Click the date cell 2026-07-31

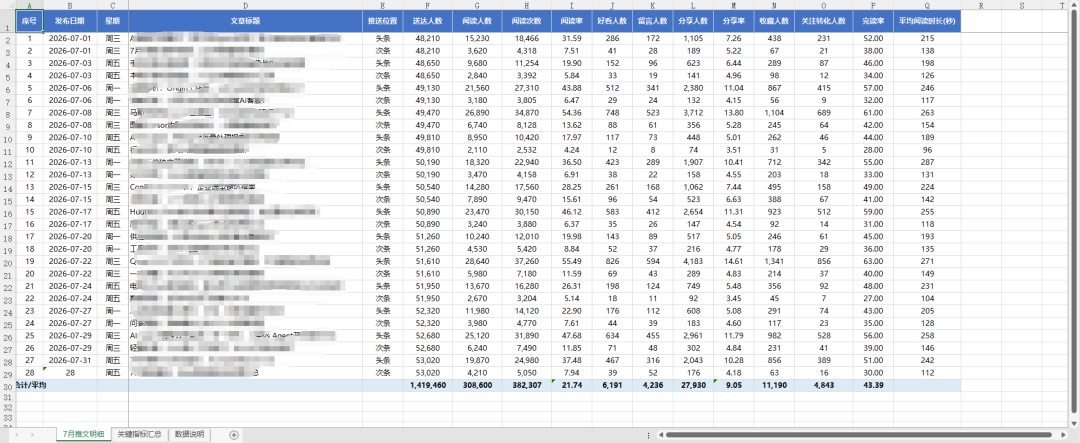pyautogui.click(x=70, y=361)
